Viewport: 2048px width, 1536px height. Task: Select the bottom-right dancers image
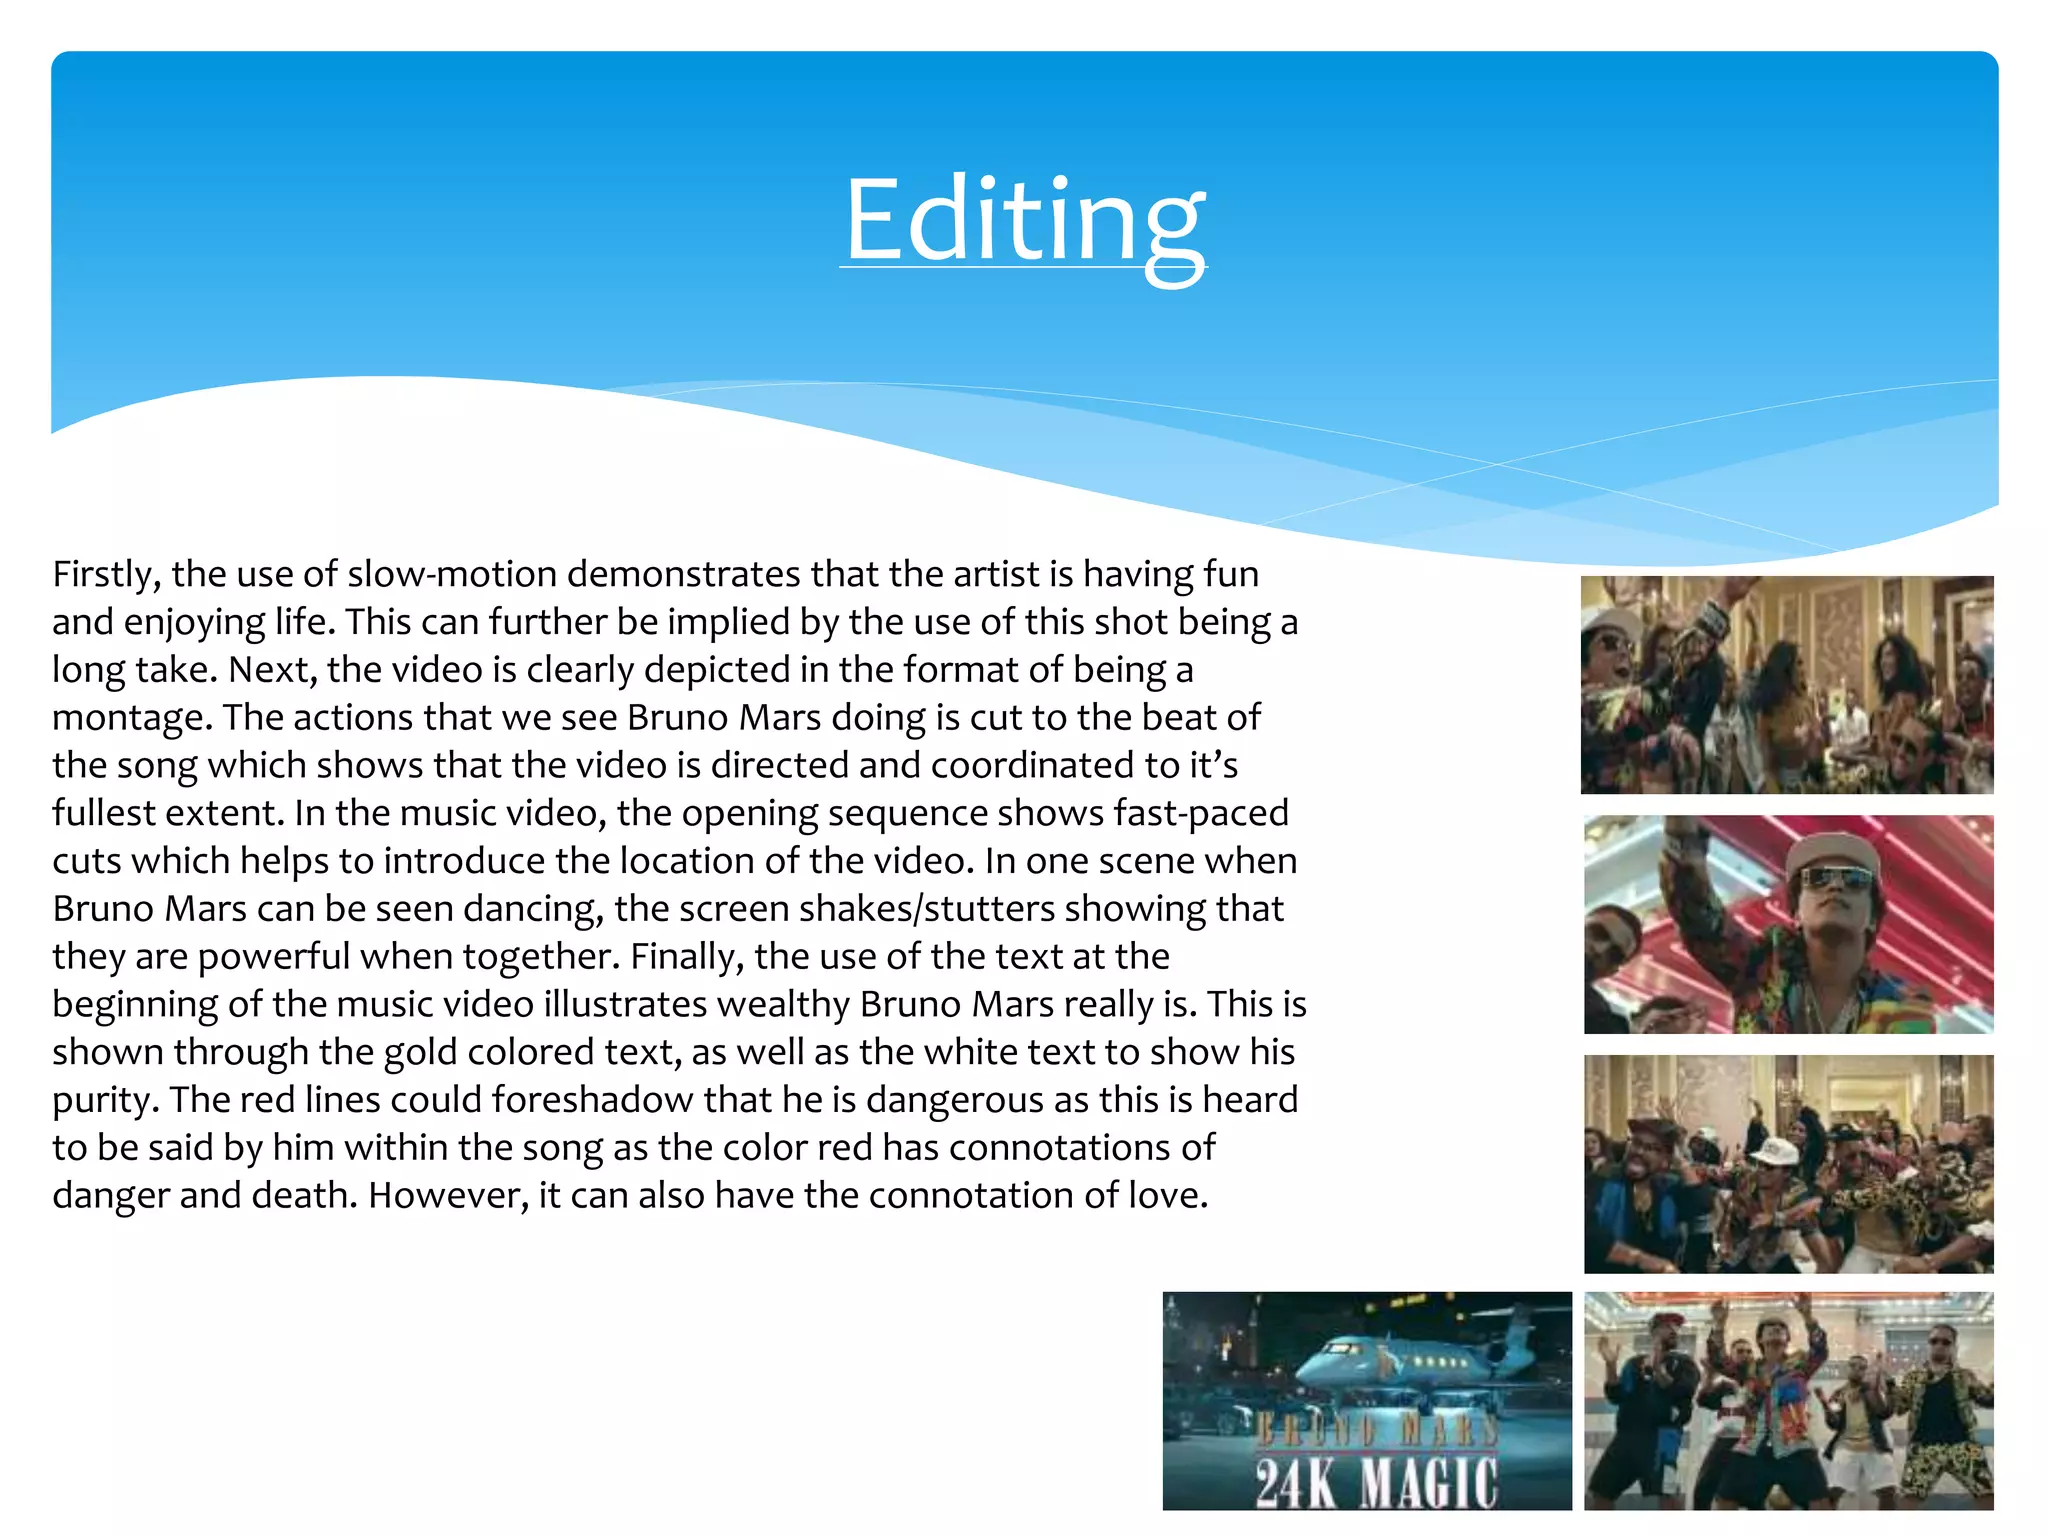[x=1788, y=1400]
